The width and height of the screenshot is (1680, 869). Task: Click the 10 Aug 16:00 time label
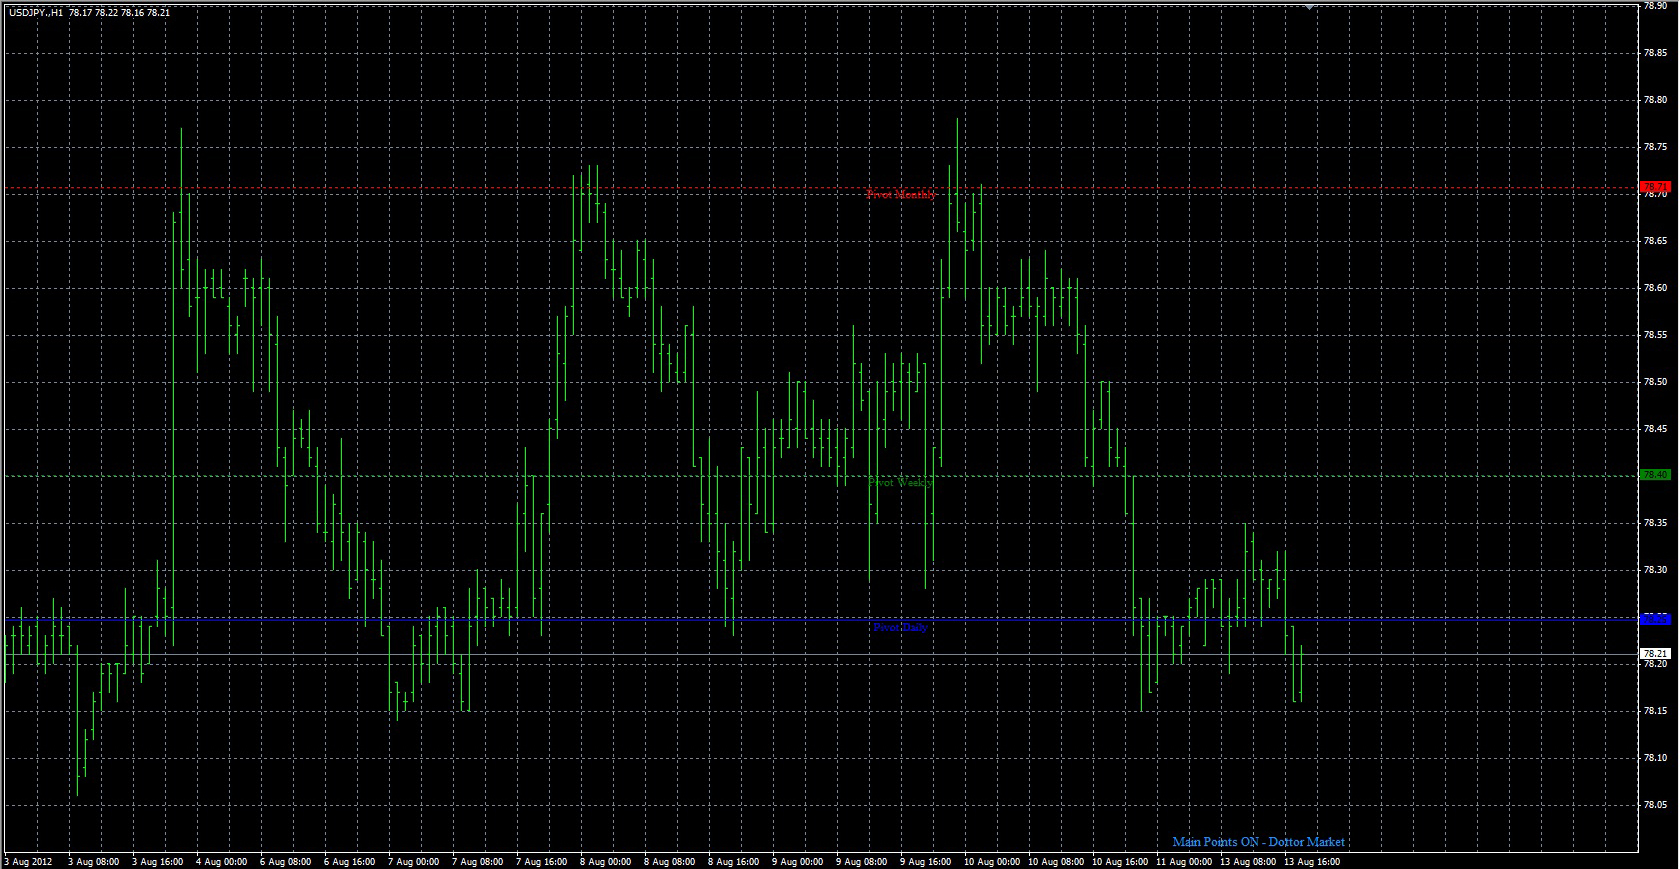(1120, 862)
